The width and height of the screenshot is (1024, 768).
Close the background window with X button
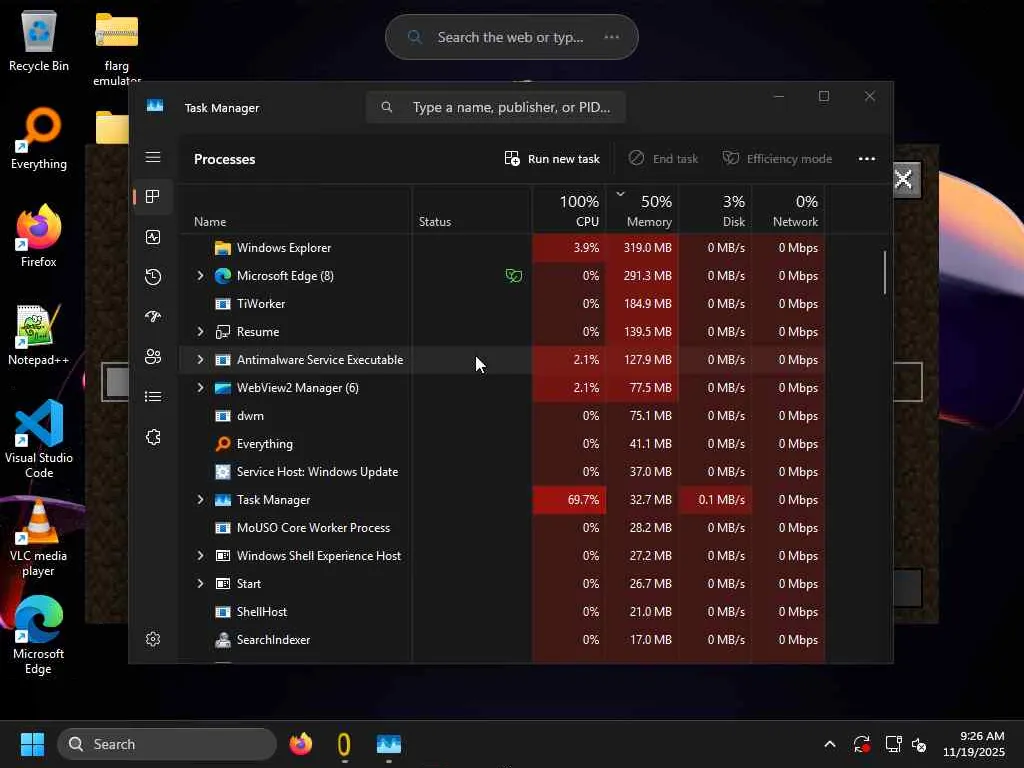904,179
